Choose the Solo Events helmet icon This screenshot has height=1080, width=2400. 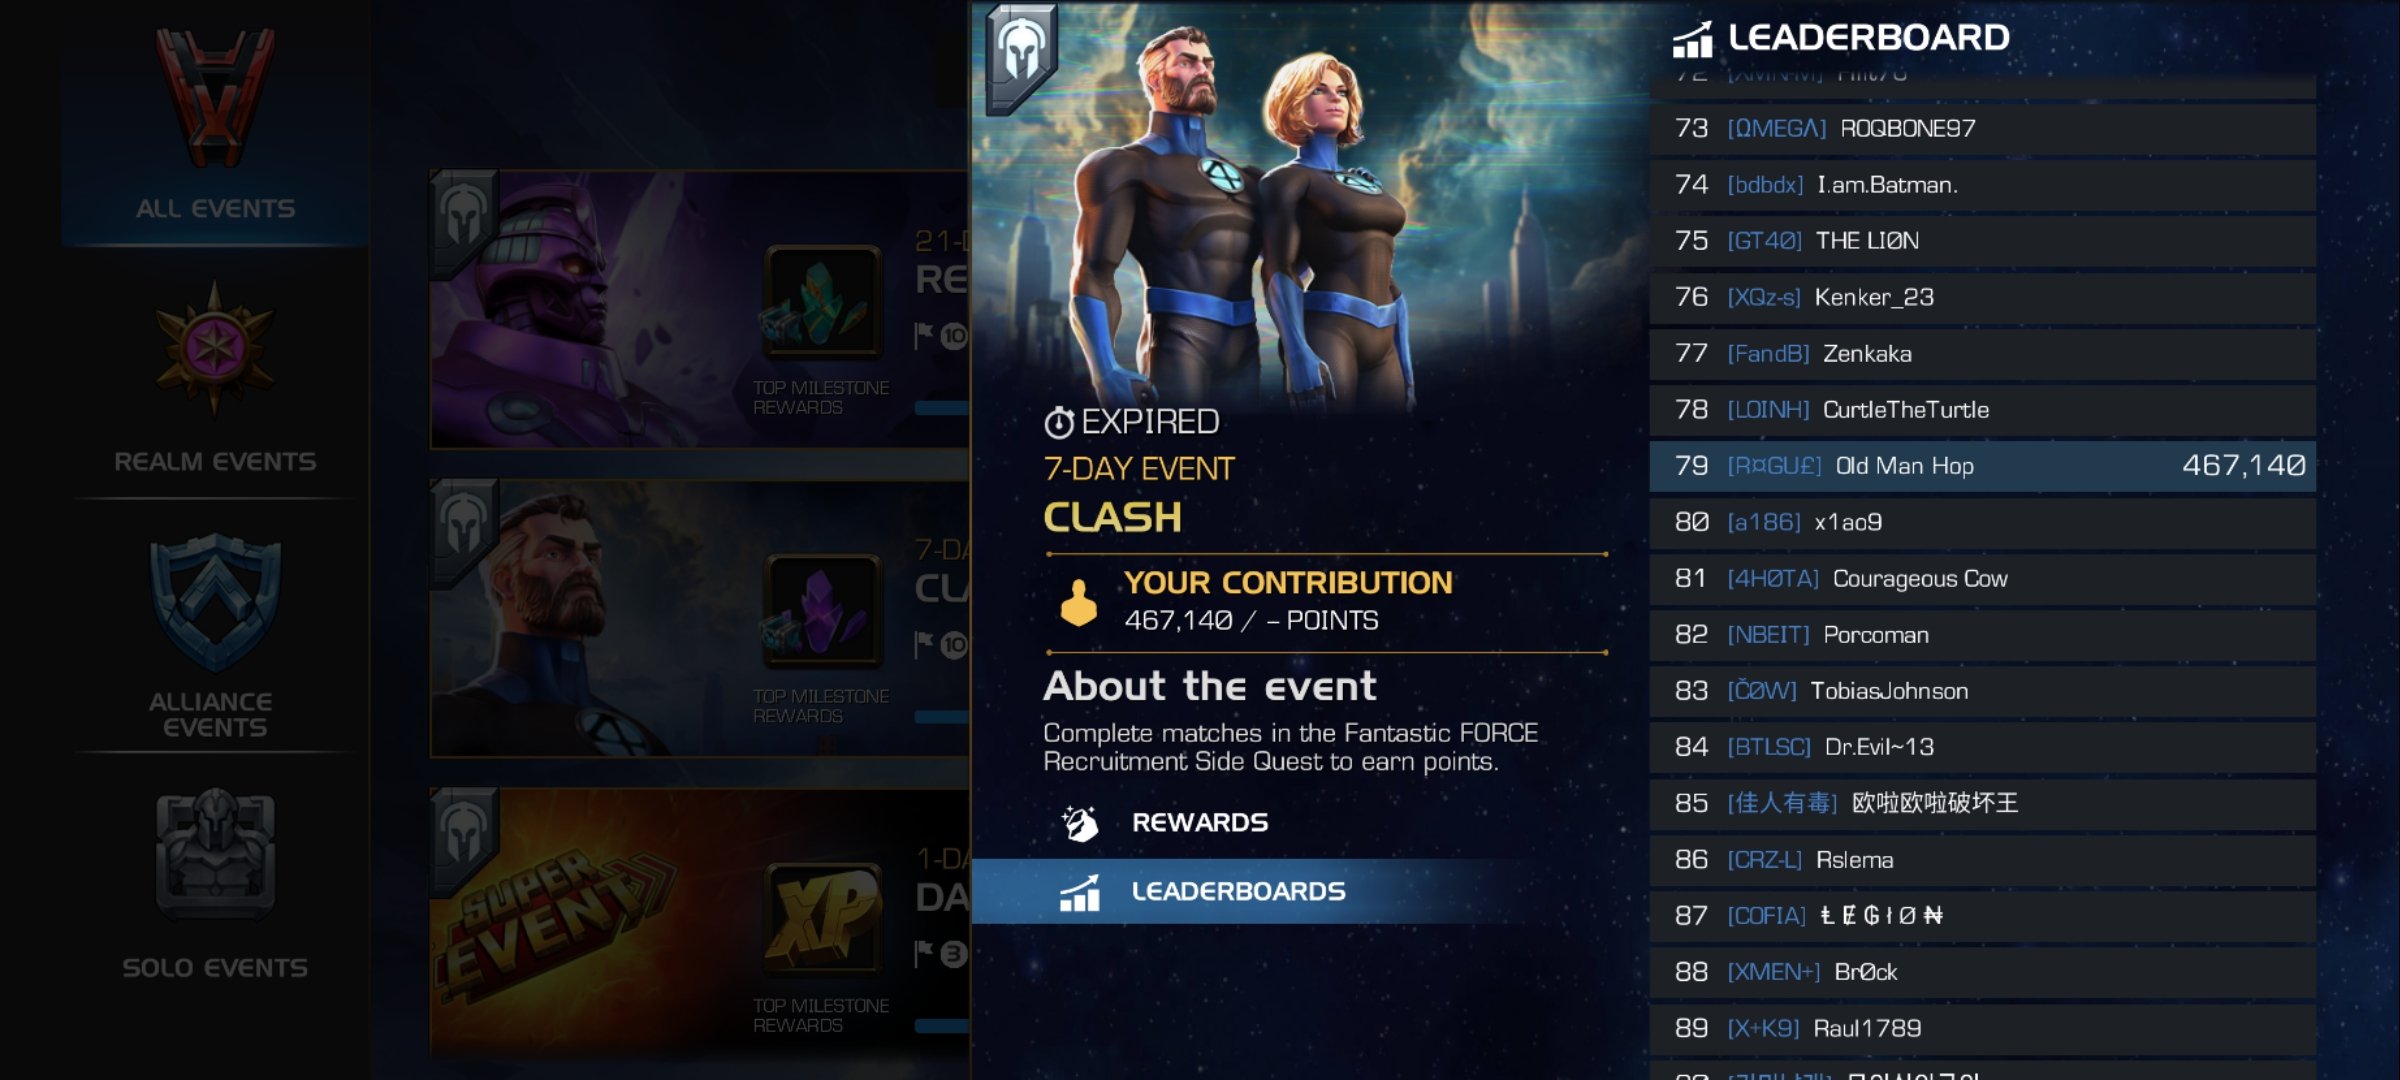[x=215, y=856]
